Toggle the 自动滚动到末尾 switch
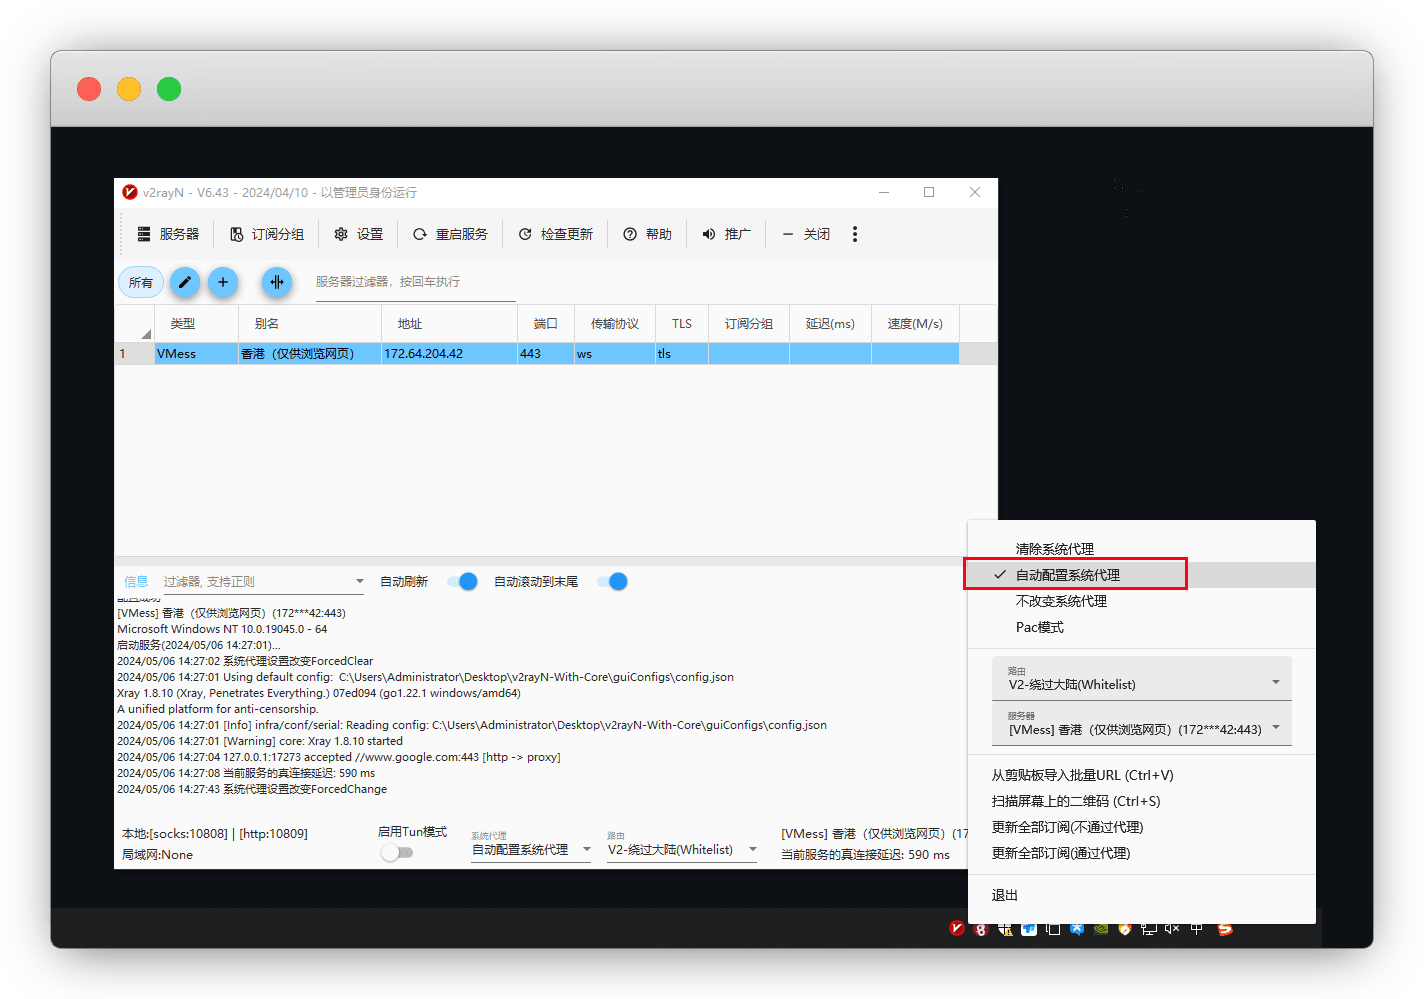Screen dimensions: 1424x999 click(612, 582)
